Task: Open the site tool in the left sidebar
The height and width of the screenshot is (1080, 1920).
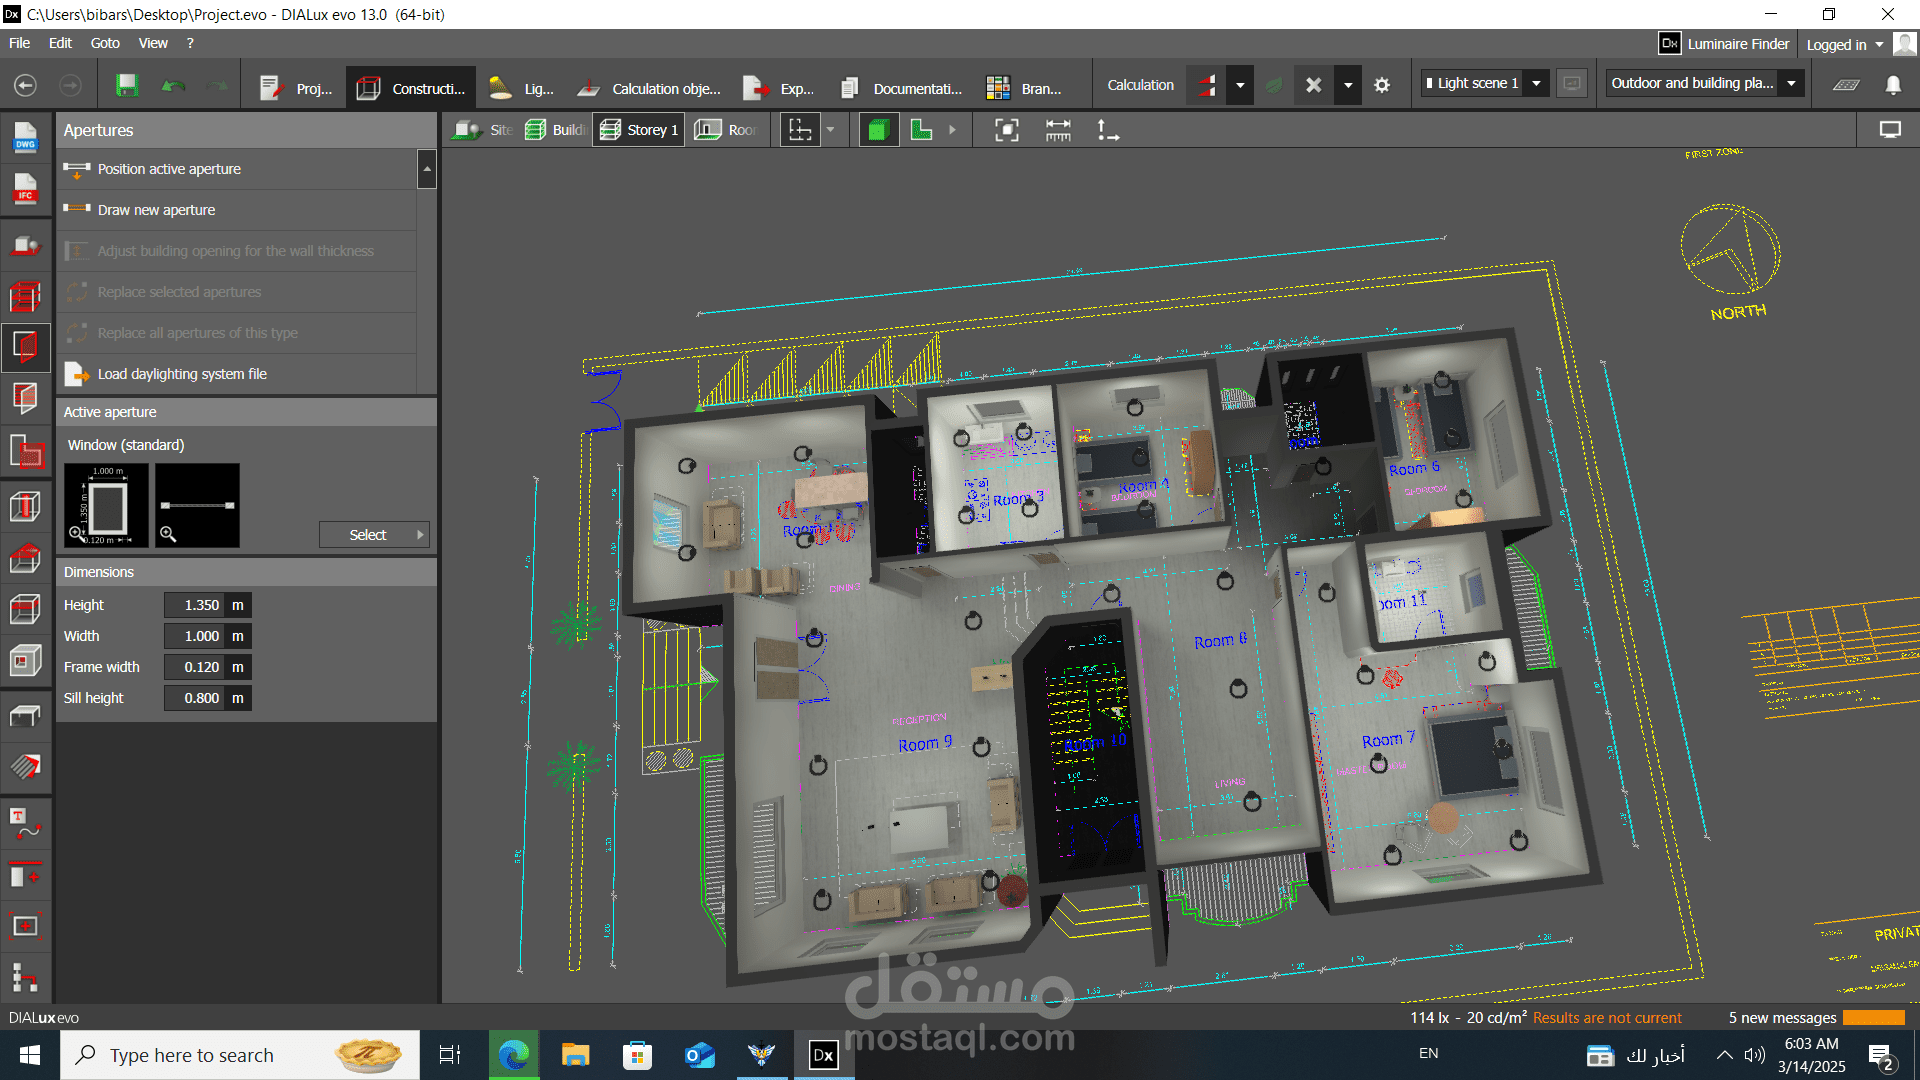Action: coord(25,245)
